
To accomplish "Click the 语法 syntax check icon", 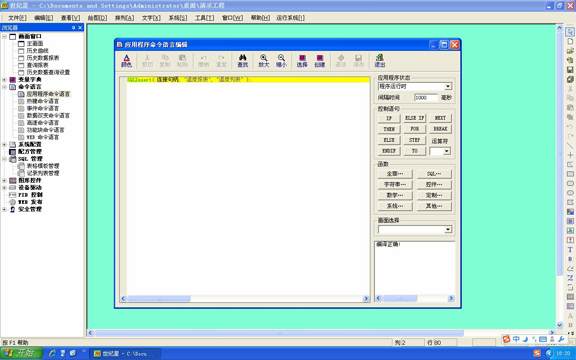I will click(x=341, y=61).
